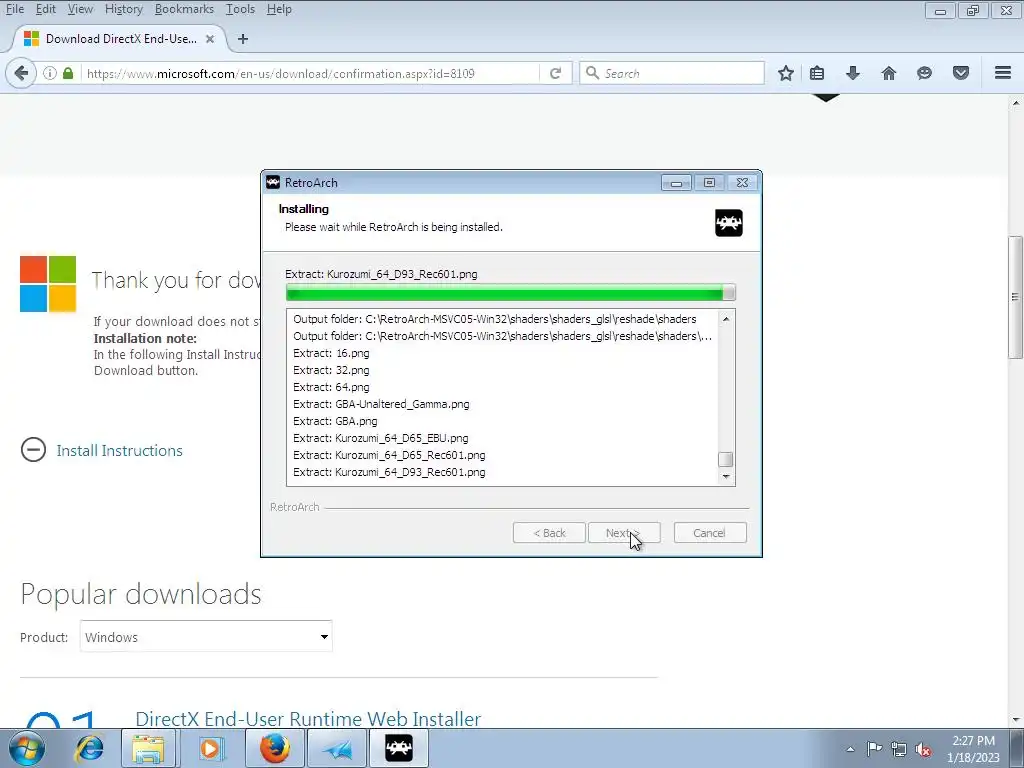
Task: Open the History menu
Action: point(123,9)
